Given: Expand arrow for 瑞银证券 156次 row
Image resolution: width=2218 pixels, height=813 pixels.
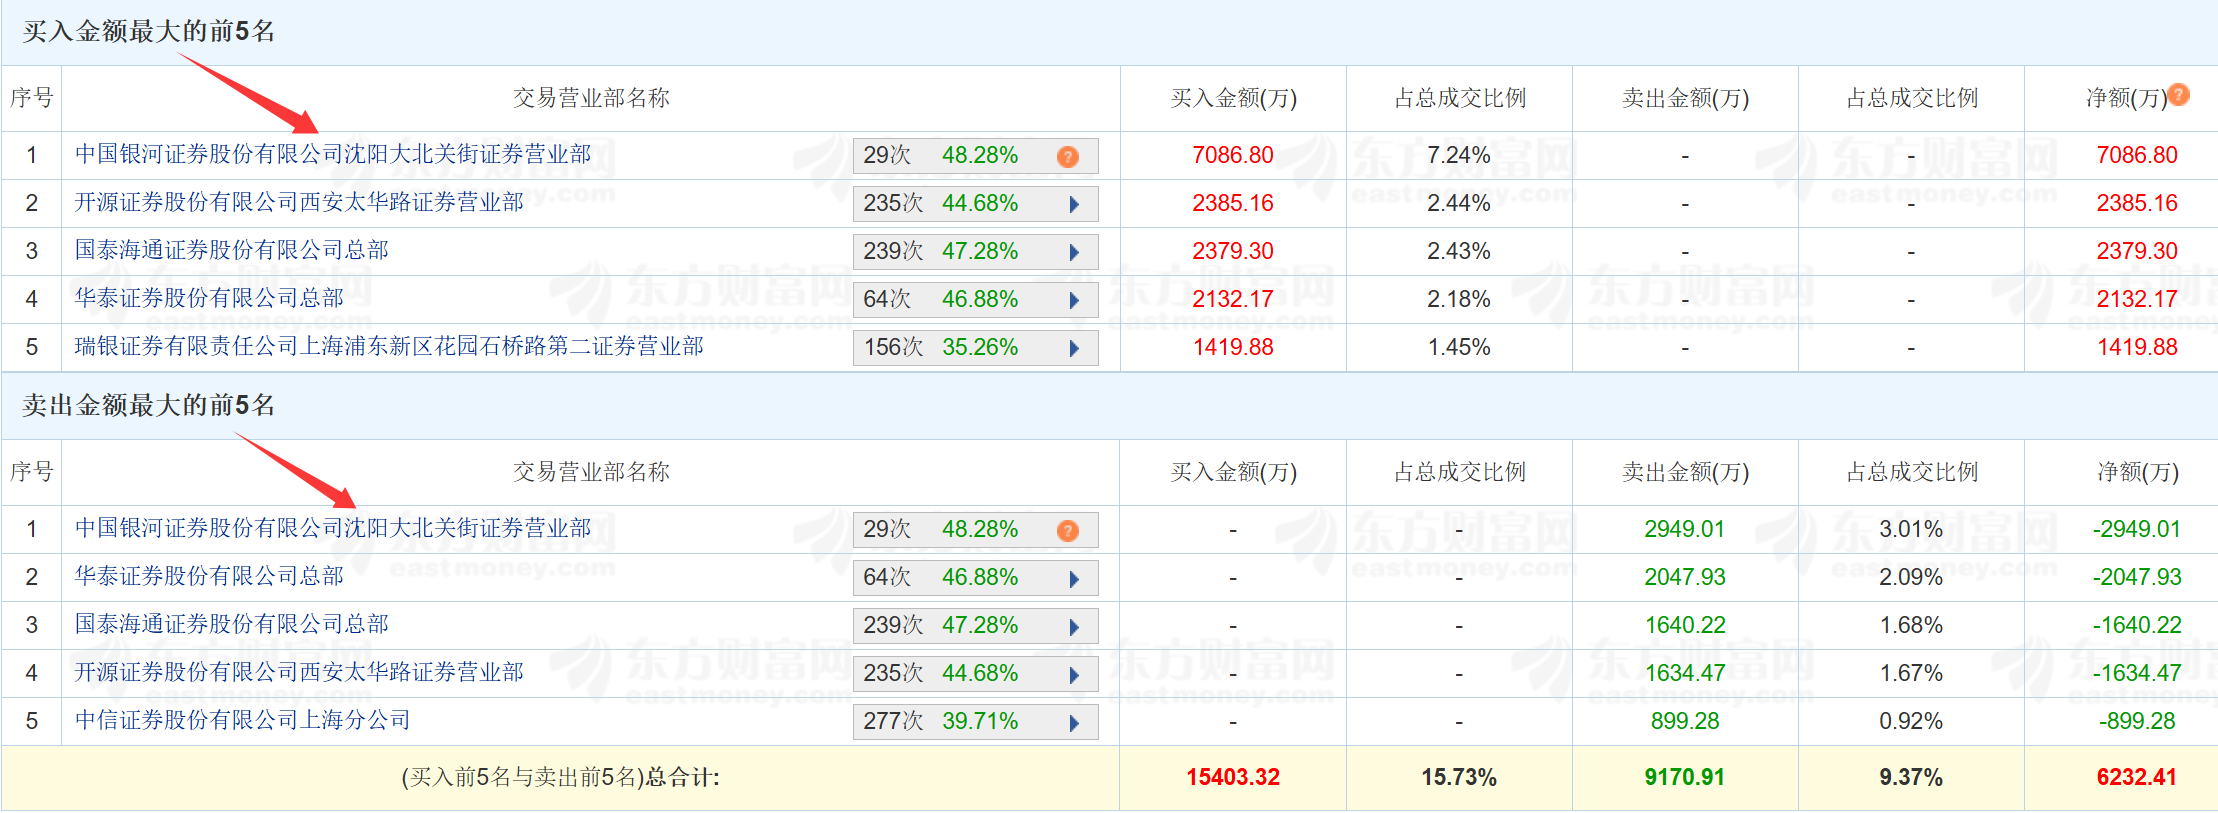Looking at the screenshot, I should click(x=1074, y=348).
